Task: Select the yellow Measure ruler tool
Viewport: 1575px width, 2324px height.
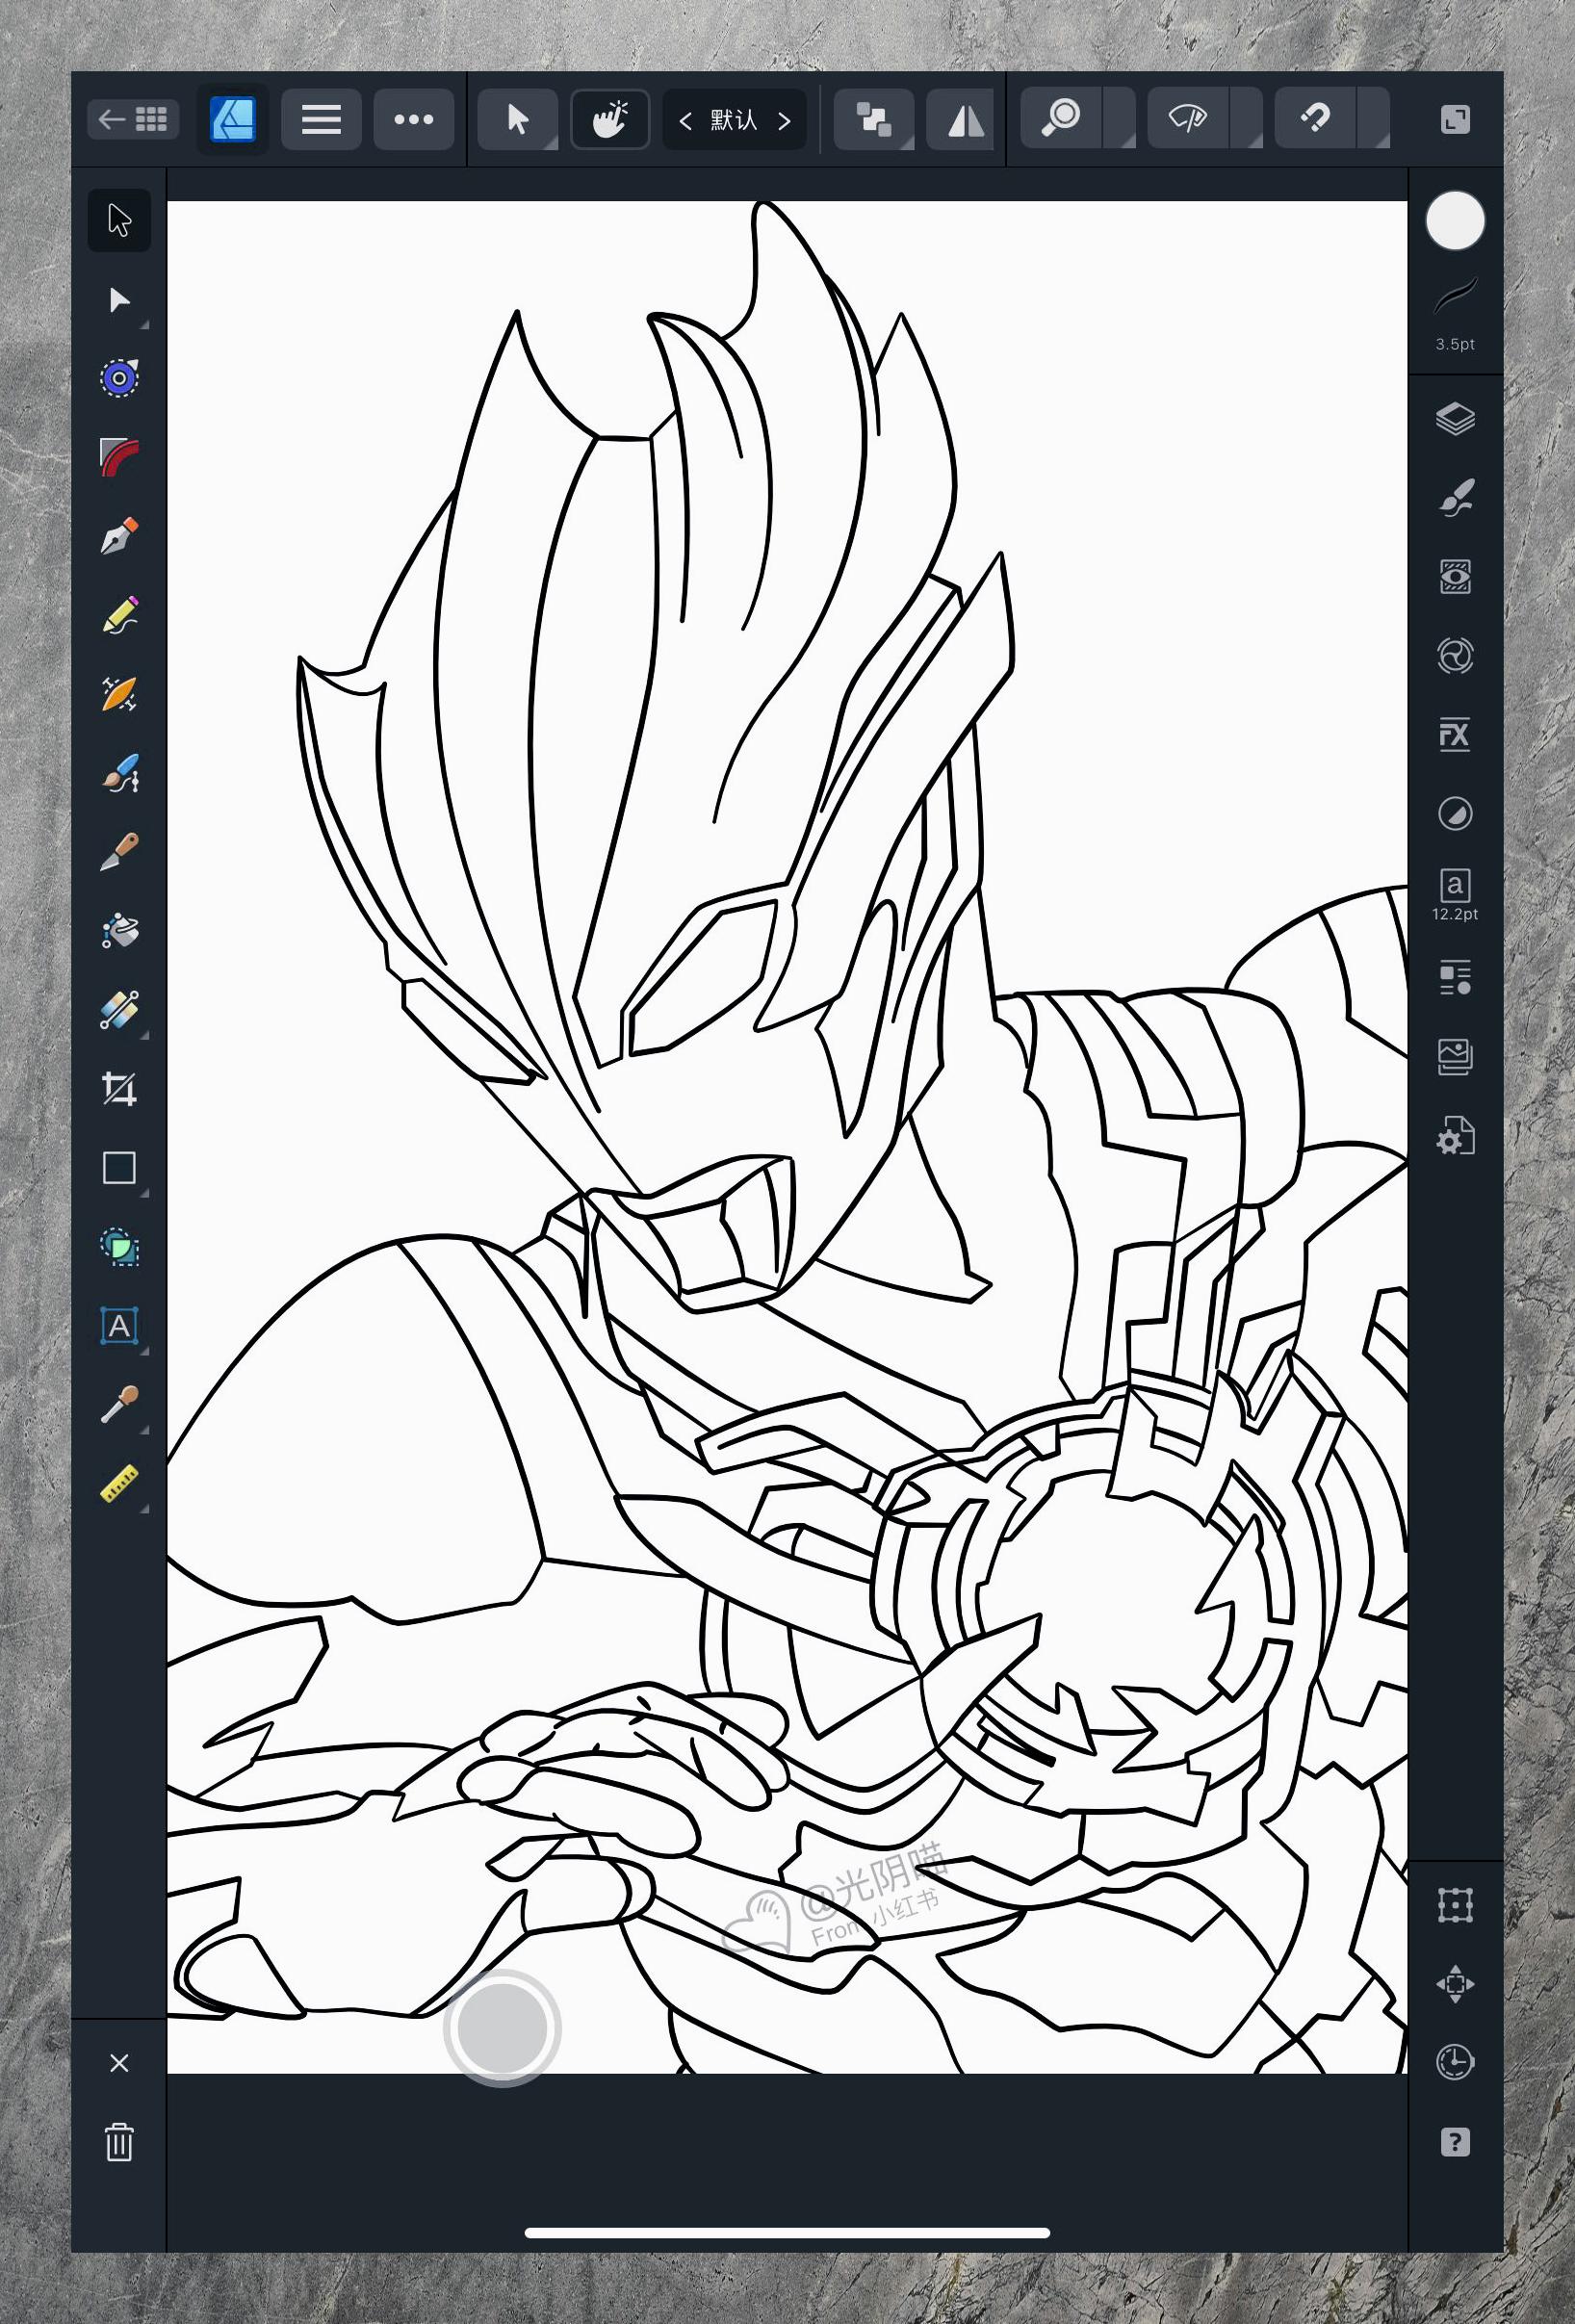Action: (x=119, y=1484)
